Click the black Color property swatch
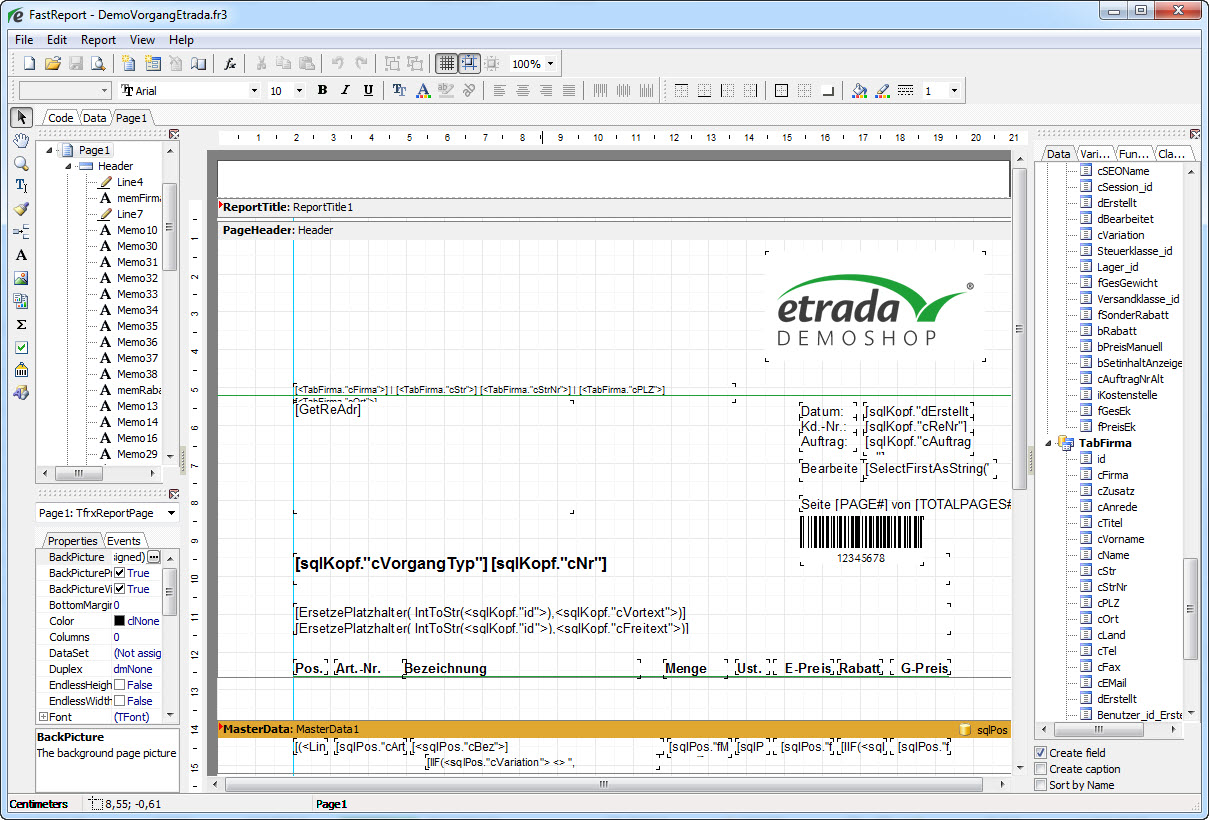 [119, 621]
